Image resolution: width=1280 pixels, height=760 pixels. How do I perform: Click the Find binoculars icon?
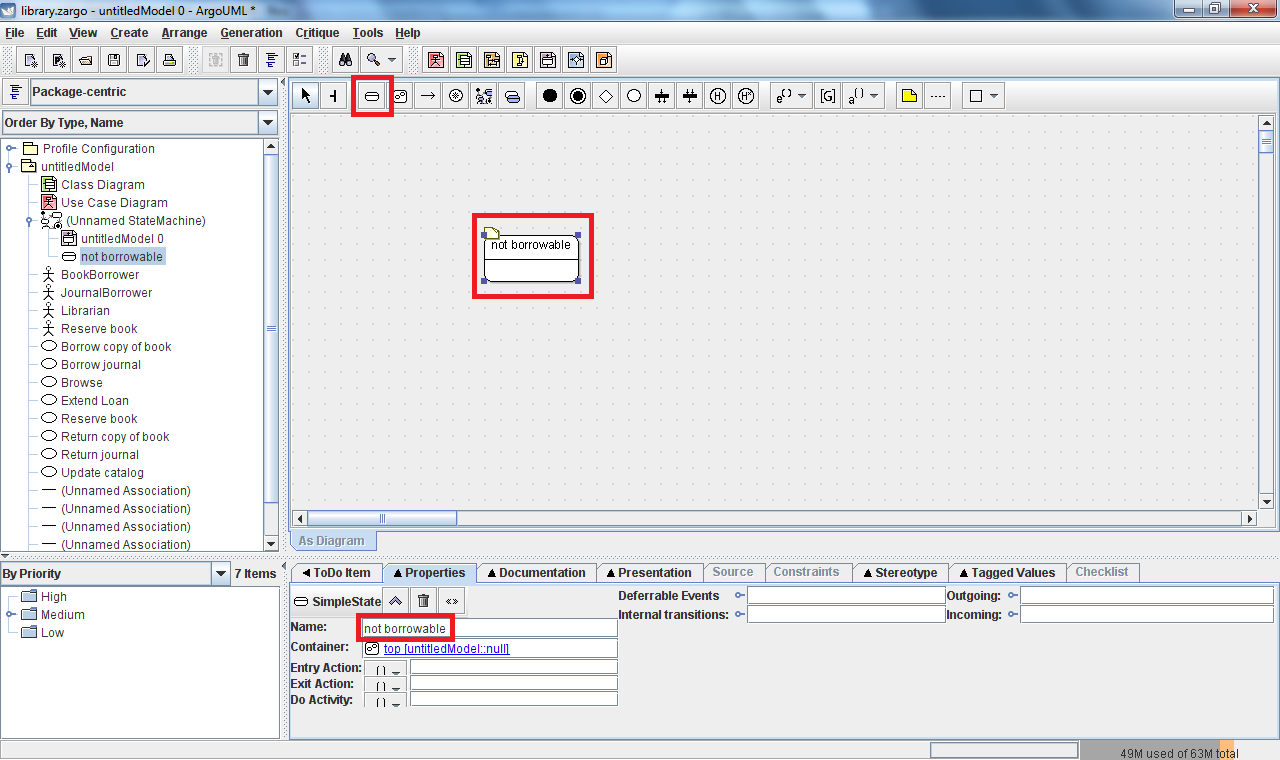[345, 60]
